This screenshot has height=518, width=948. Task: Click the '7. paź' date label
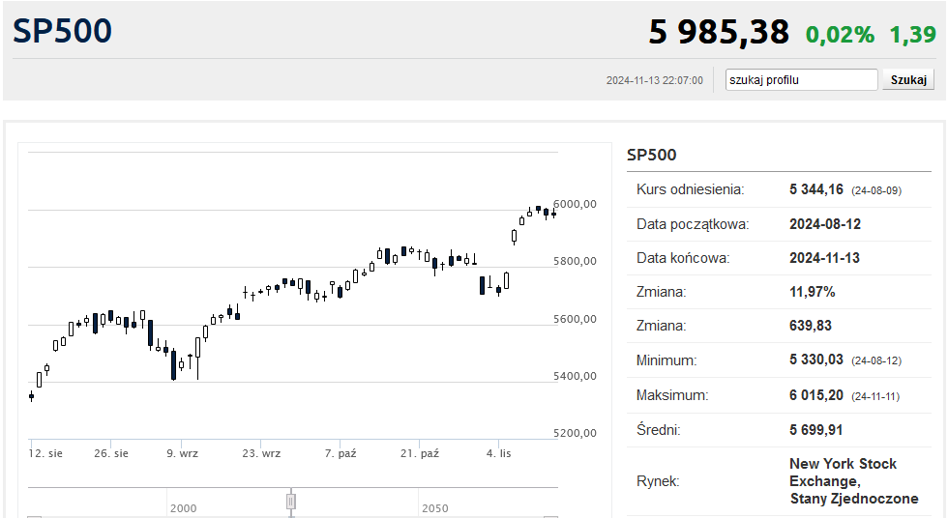(x=340, y=453)
